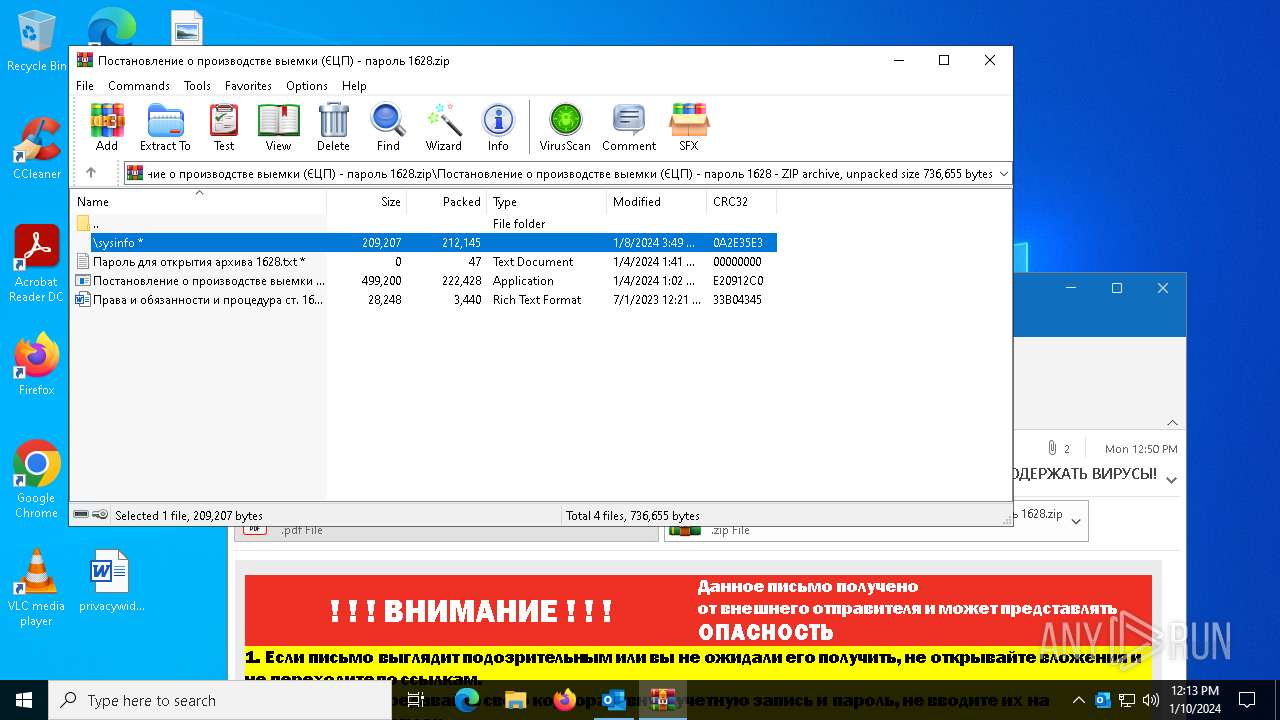Click the Add toolbar icon in WinRAR
Image resolution: width=1280 pixels, height=720 pixels.
(107, 127)
